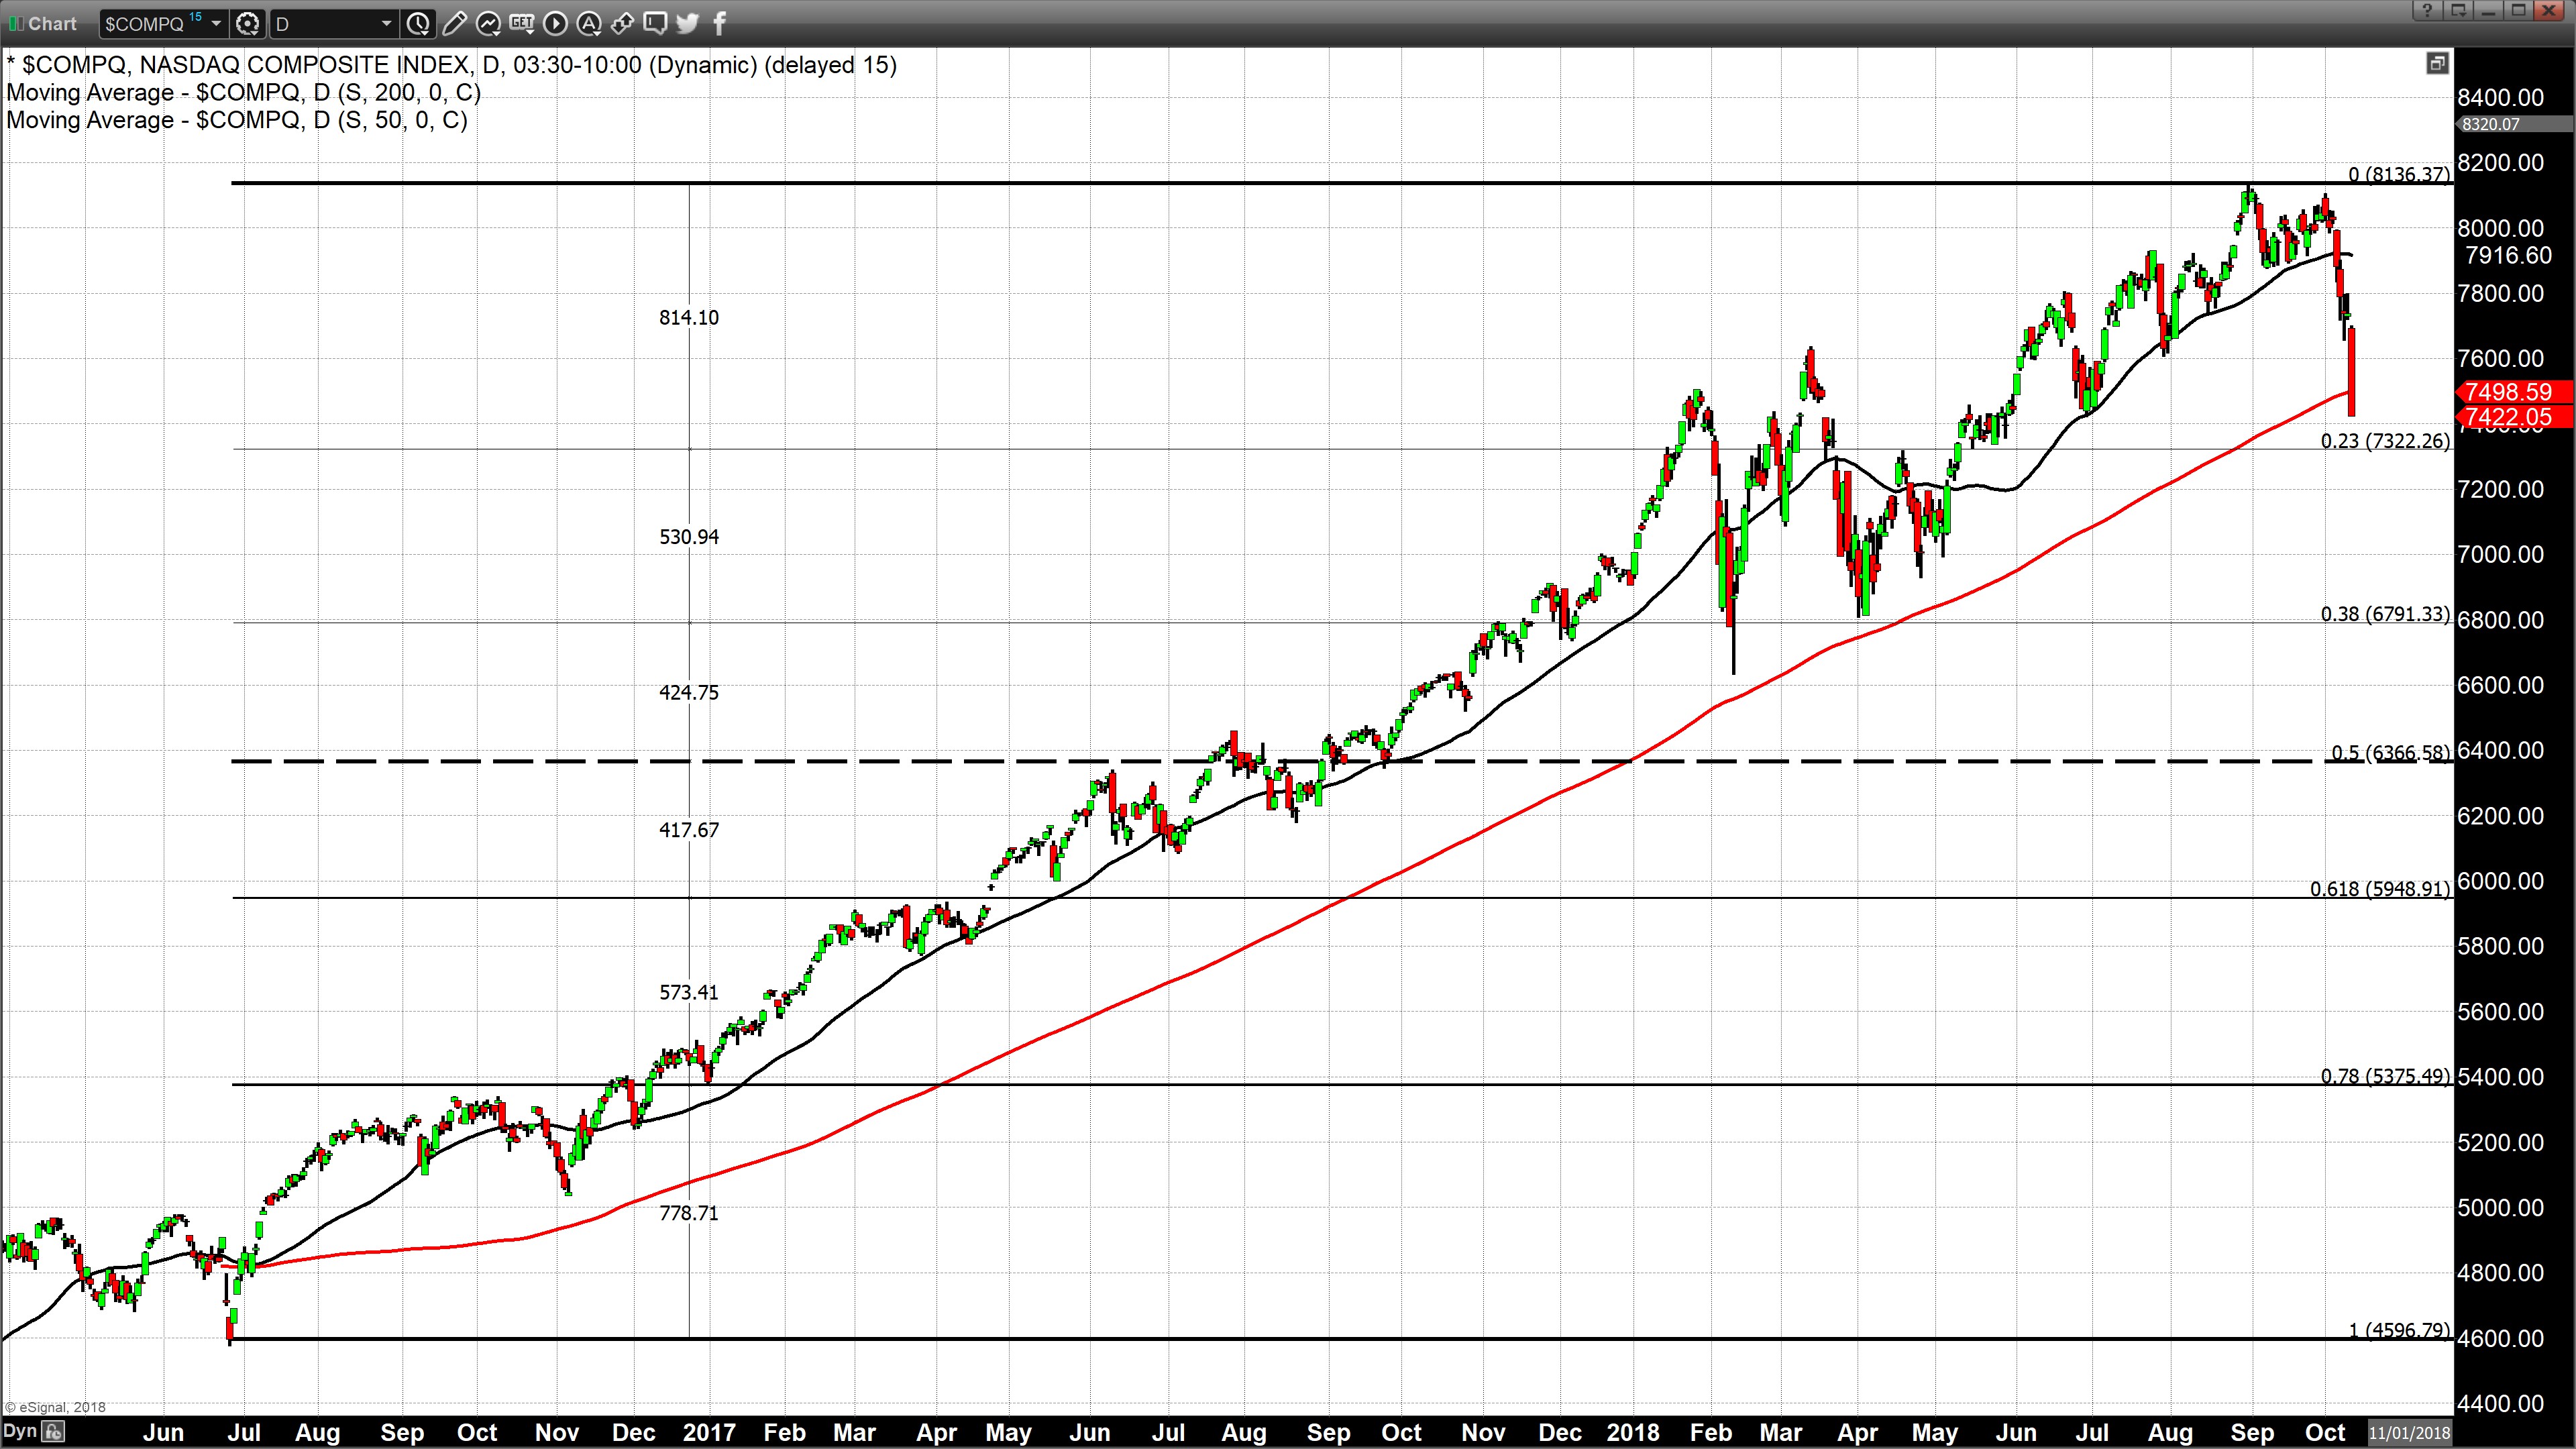
Task: Click the GET download icon
Action: (x=521, y=23)
